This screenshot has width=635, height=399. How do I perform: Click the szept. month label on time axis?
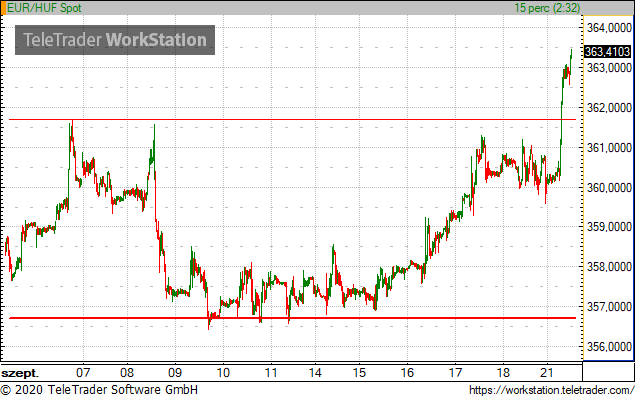pyautogui.click(x=20, y=373)
